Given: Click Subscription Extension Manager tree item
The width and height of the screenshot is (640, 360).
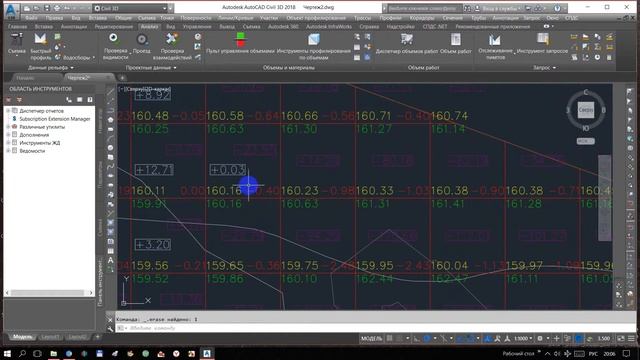Looking at the screenshot, I should [x=55, y=119].
